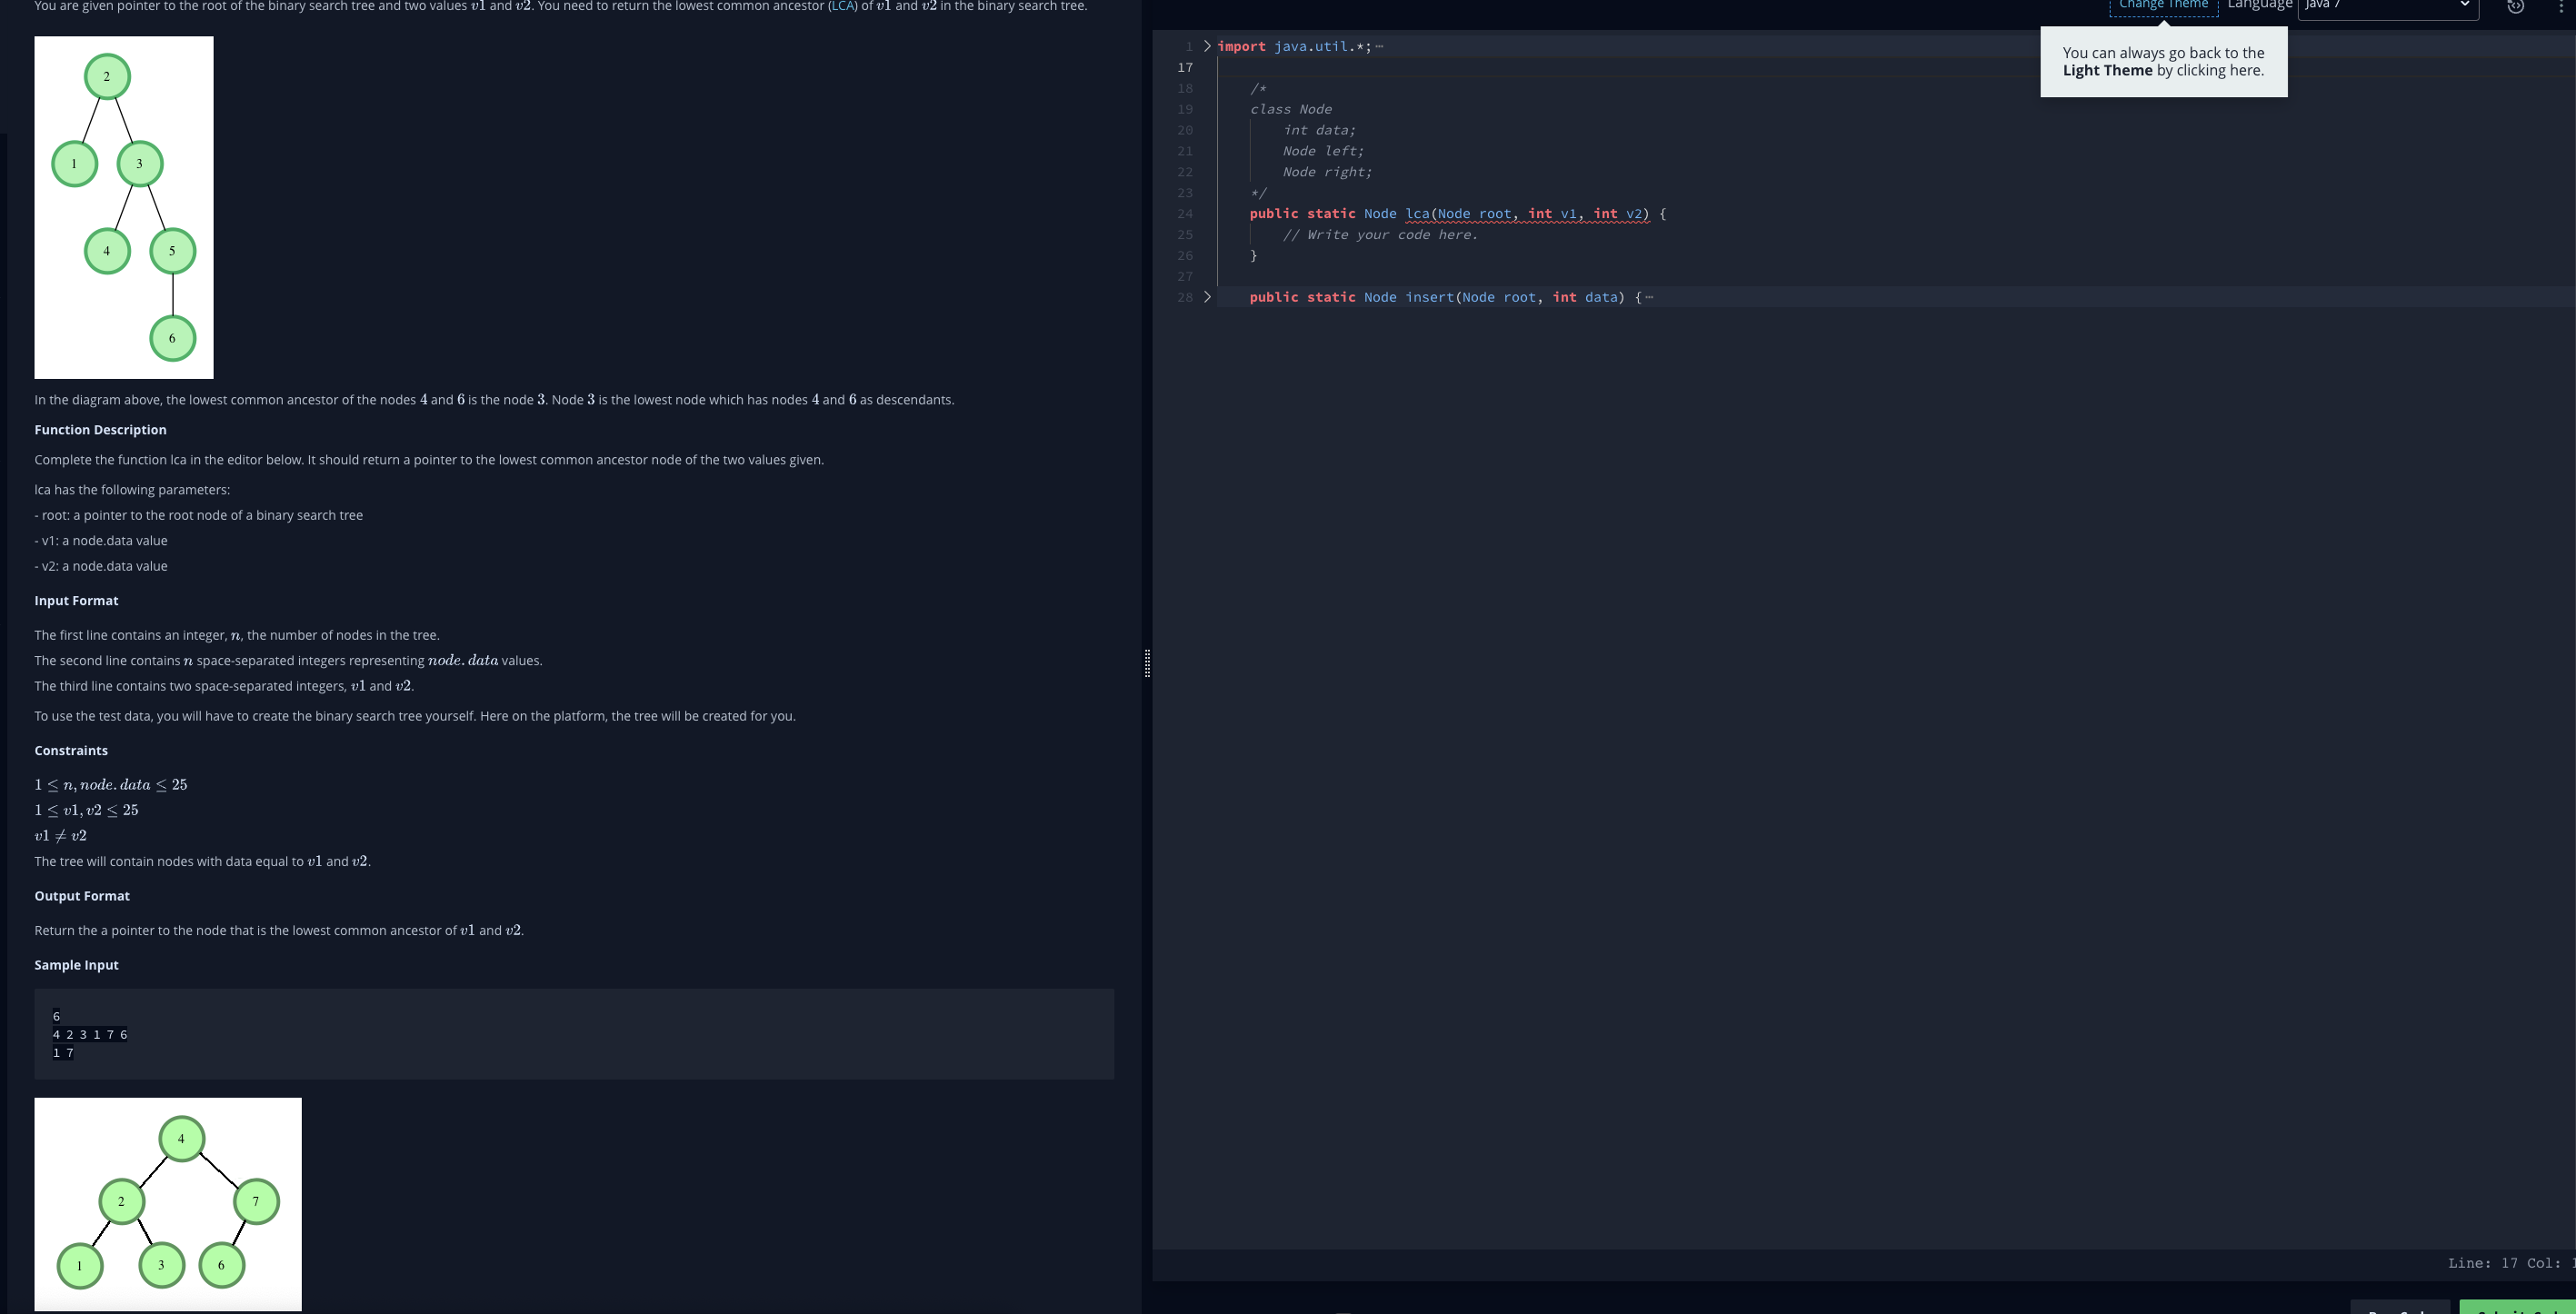Click the reset code history icon
This screenshot has height=1314, width=2576.
point(2515,6)
